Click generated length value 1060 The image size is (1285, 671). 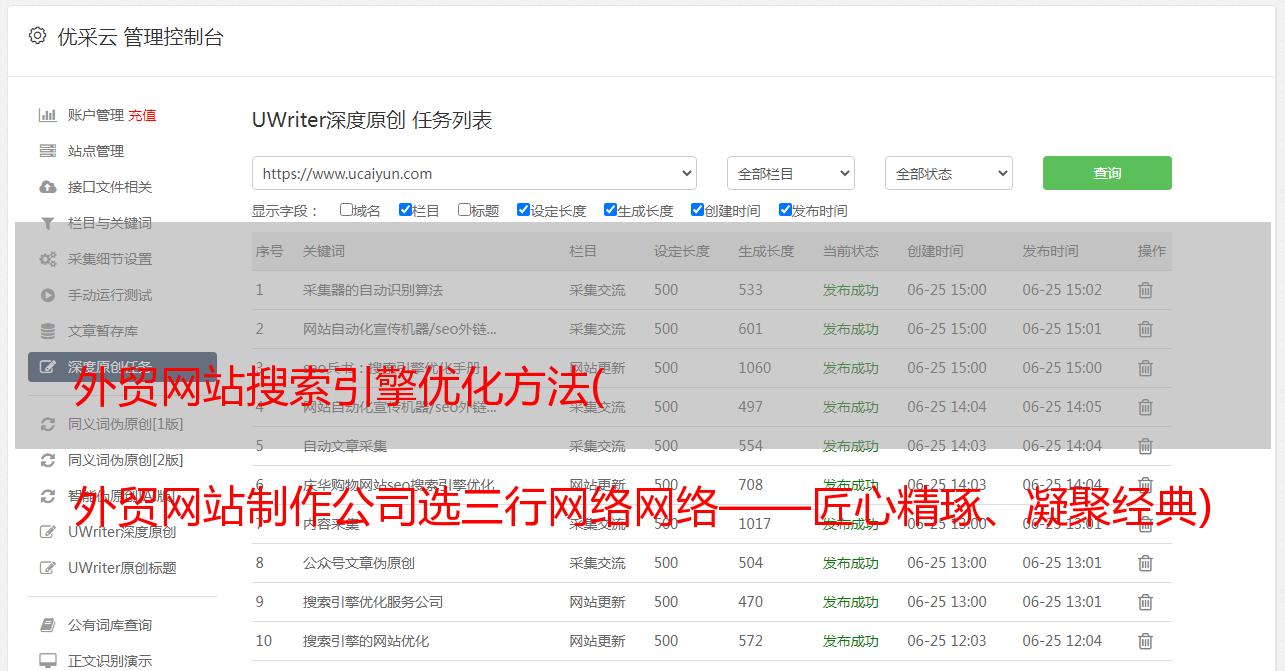click(x=755, y=368)
